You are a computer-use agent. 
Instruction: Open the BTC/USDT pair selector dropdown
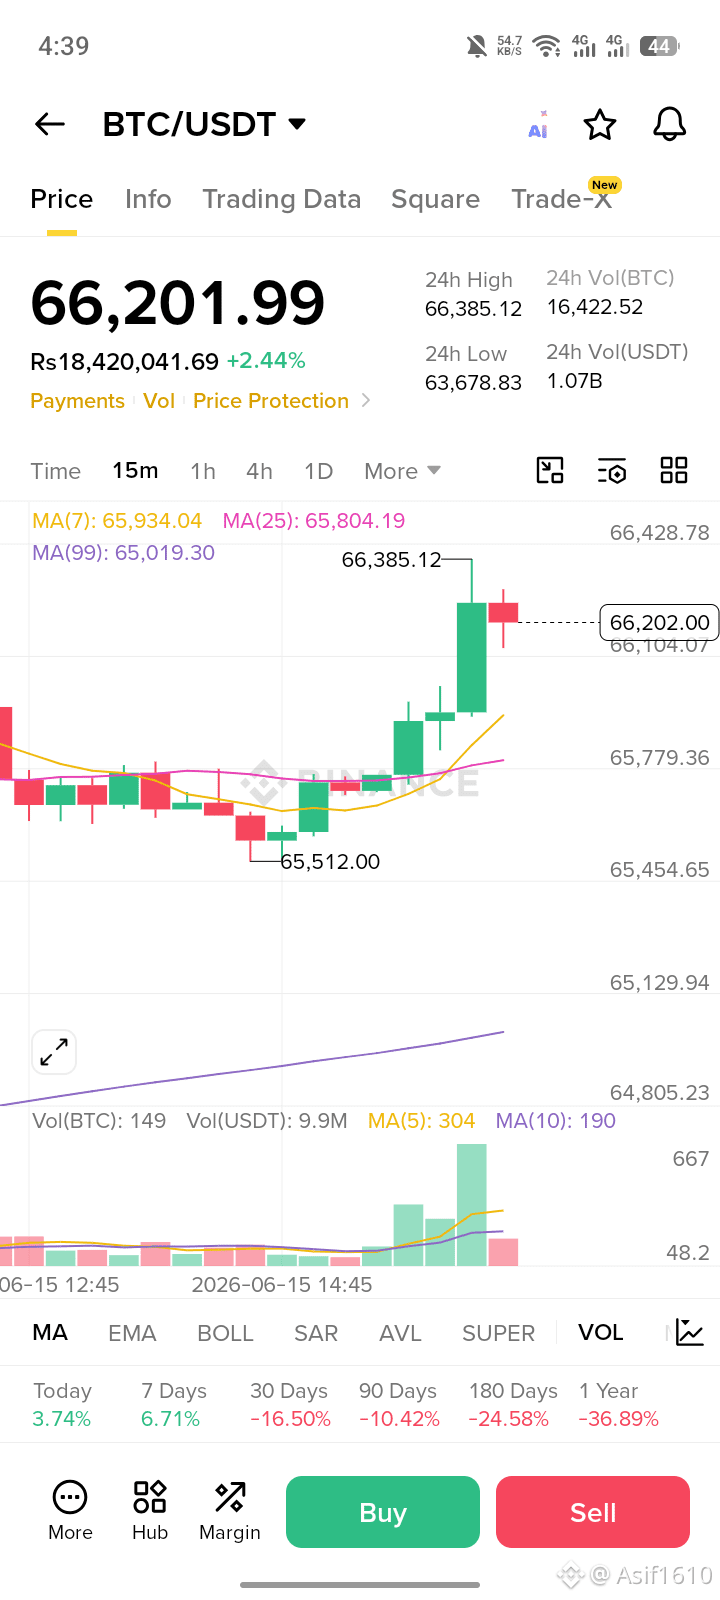(x=204, y=124)
